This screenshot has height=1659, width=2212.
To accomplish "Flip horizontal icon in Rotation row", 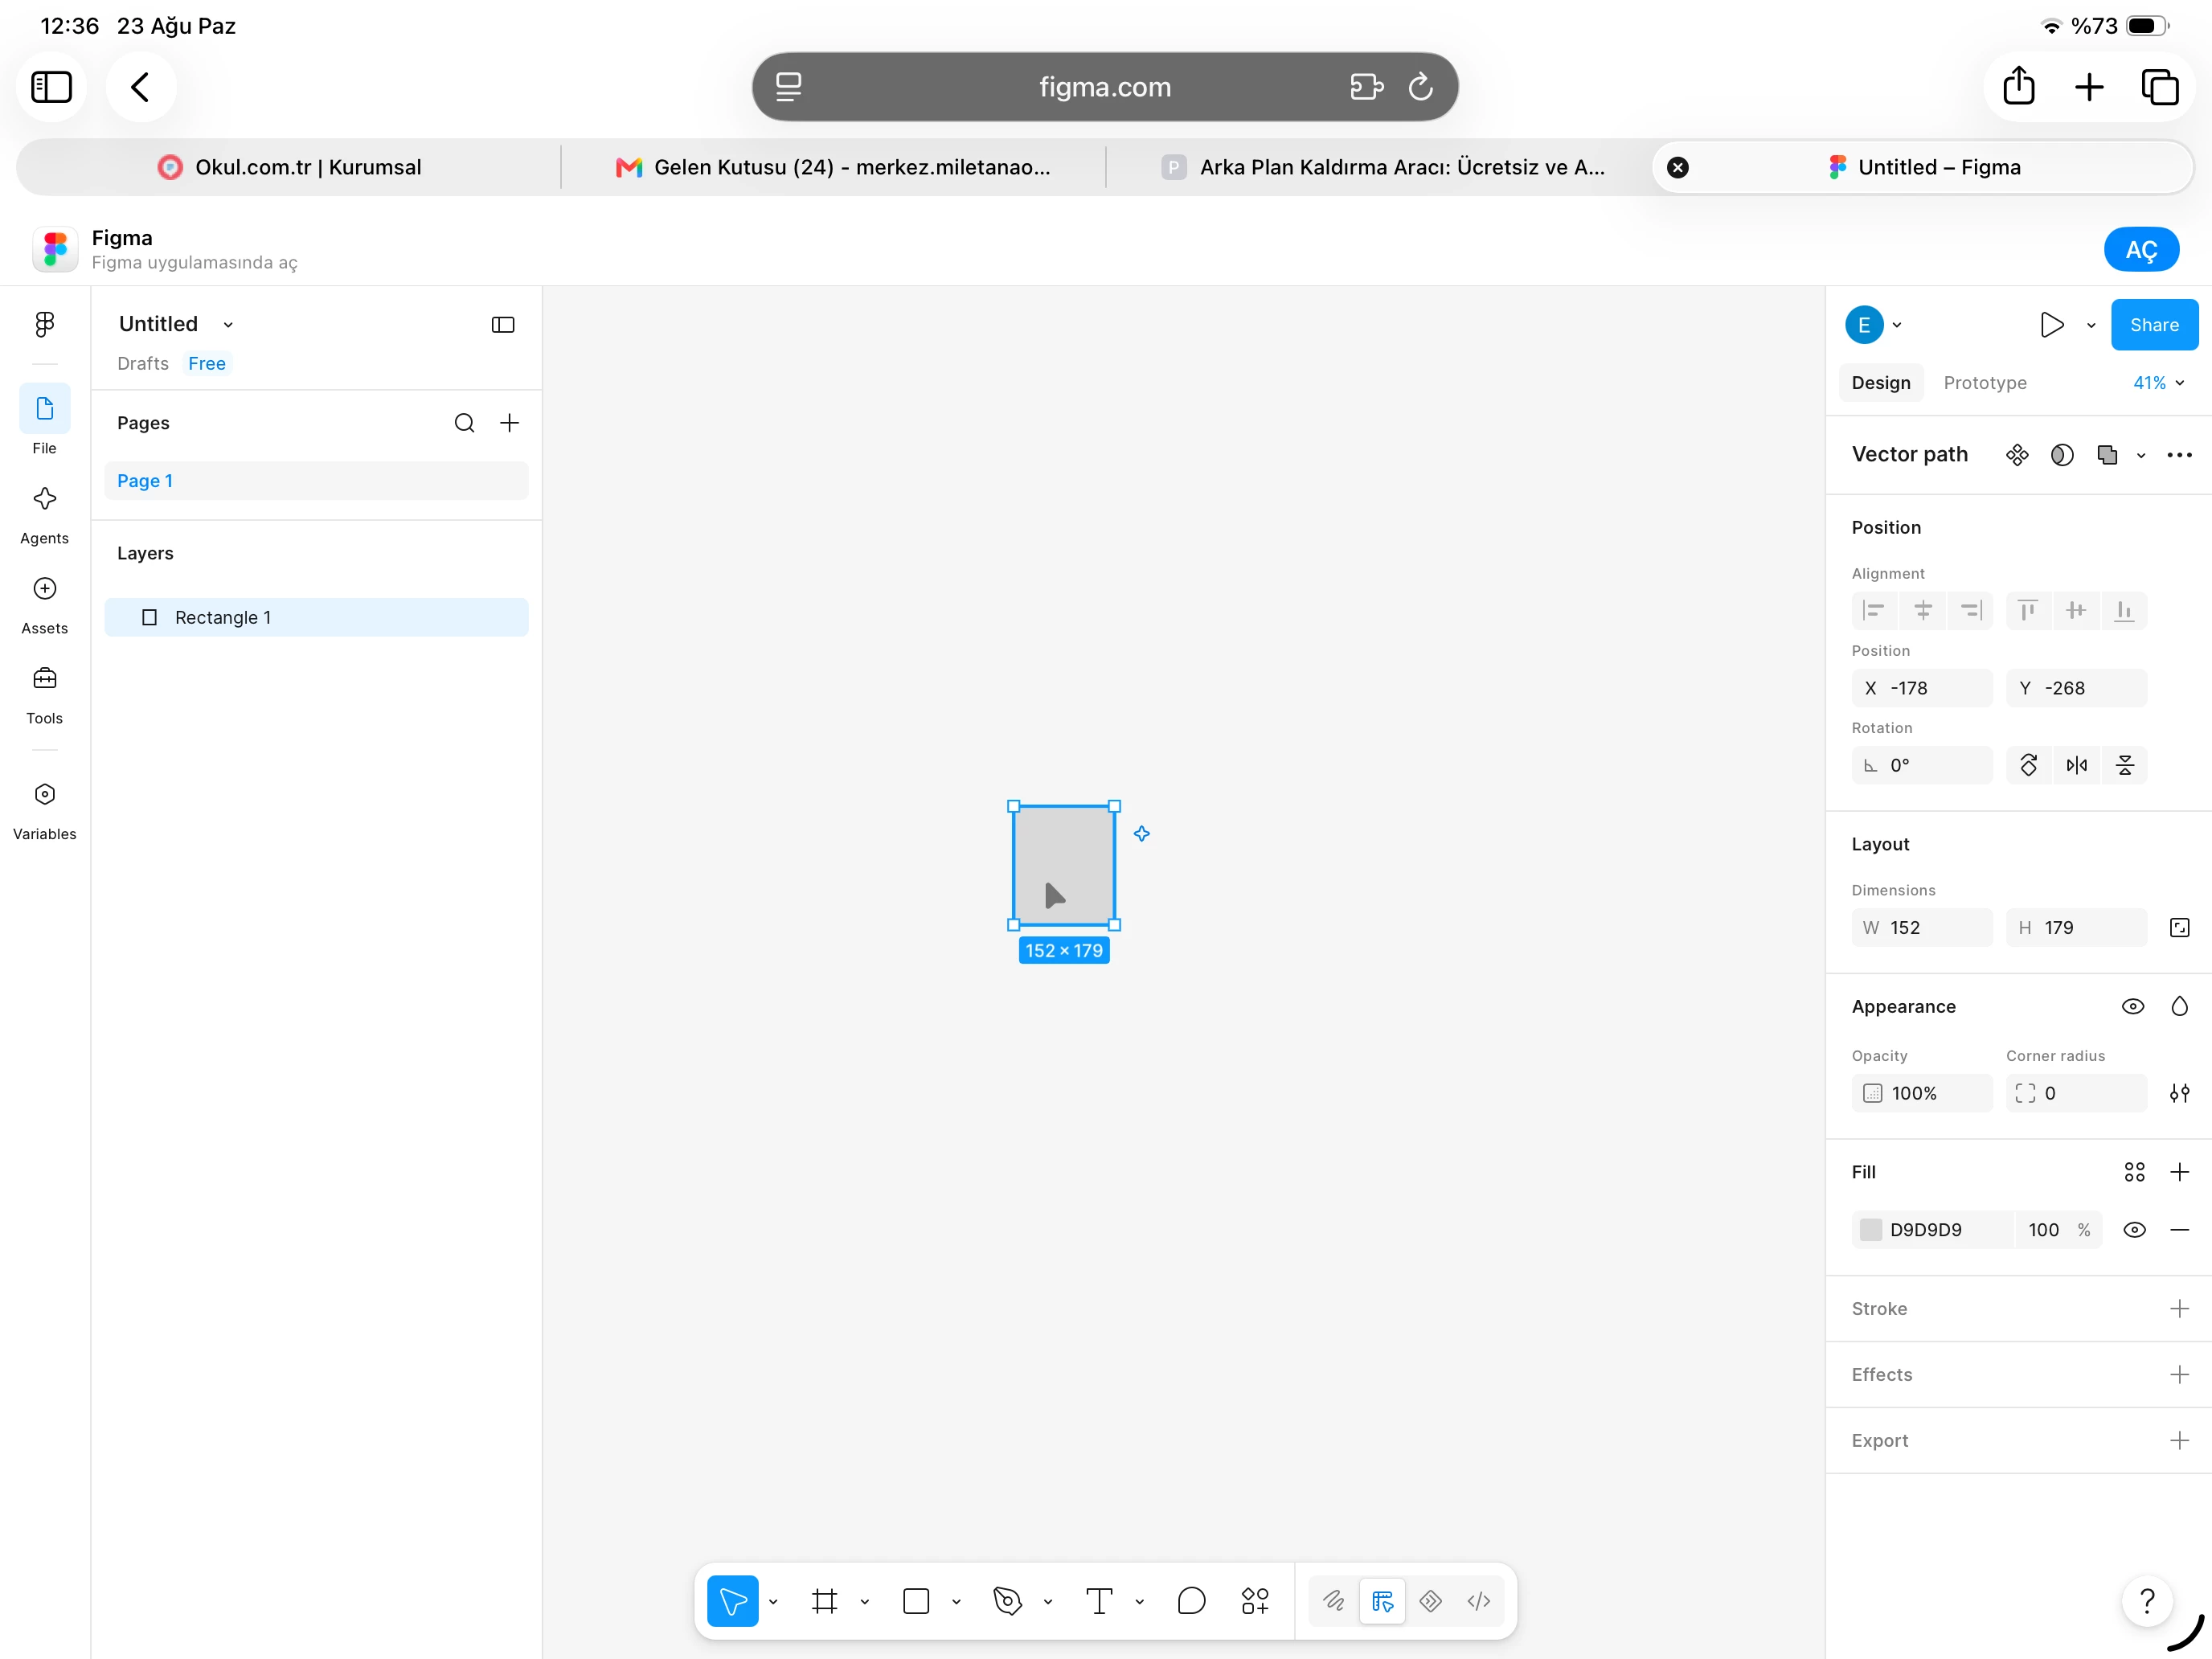I will (2076, 765).
